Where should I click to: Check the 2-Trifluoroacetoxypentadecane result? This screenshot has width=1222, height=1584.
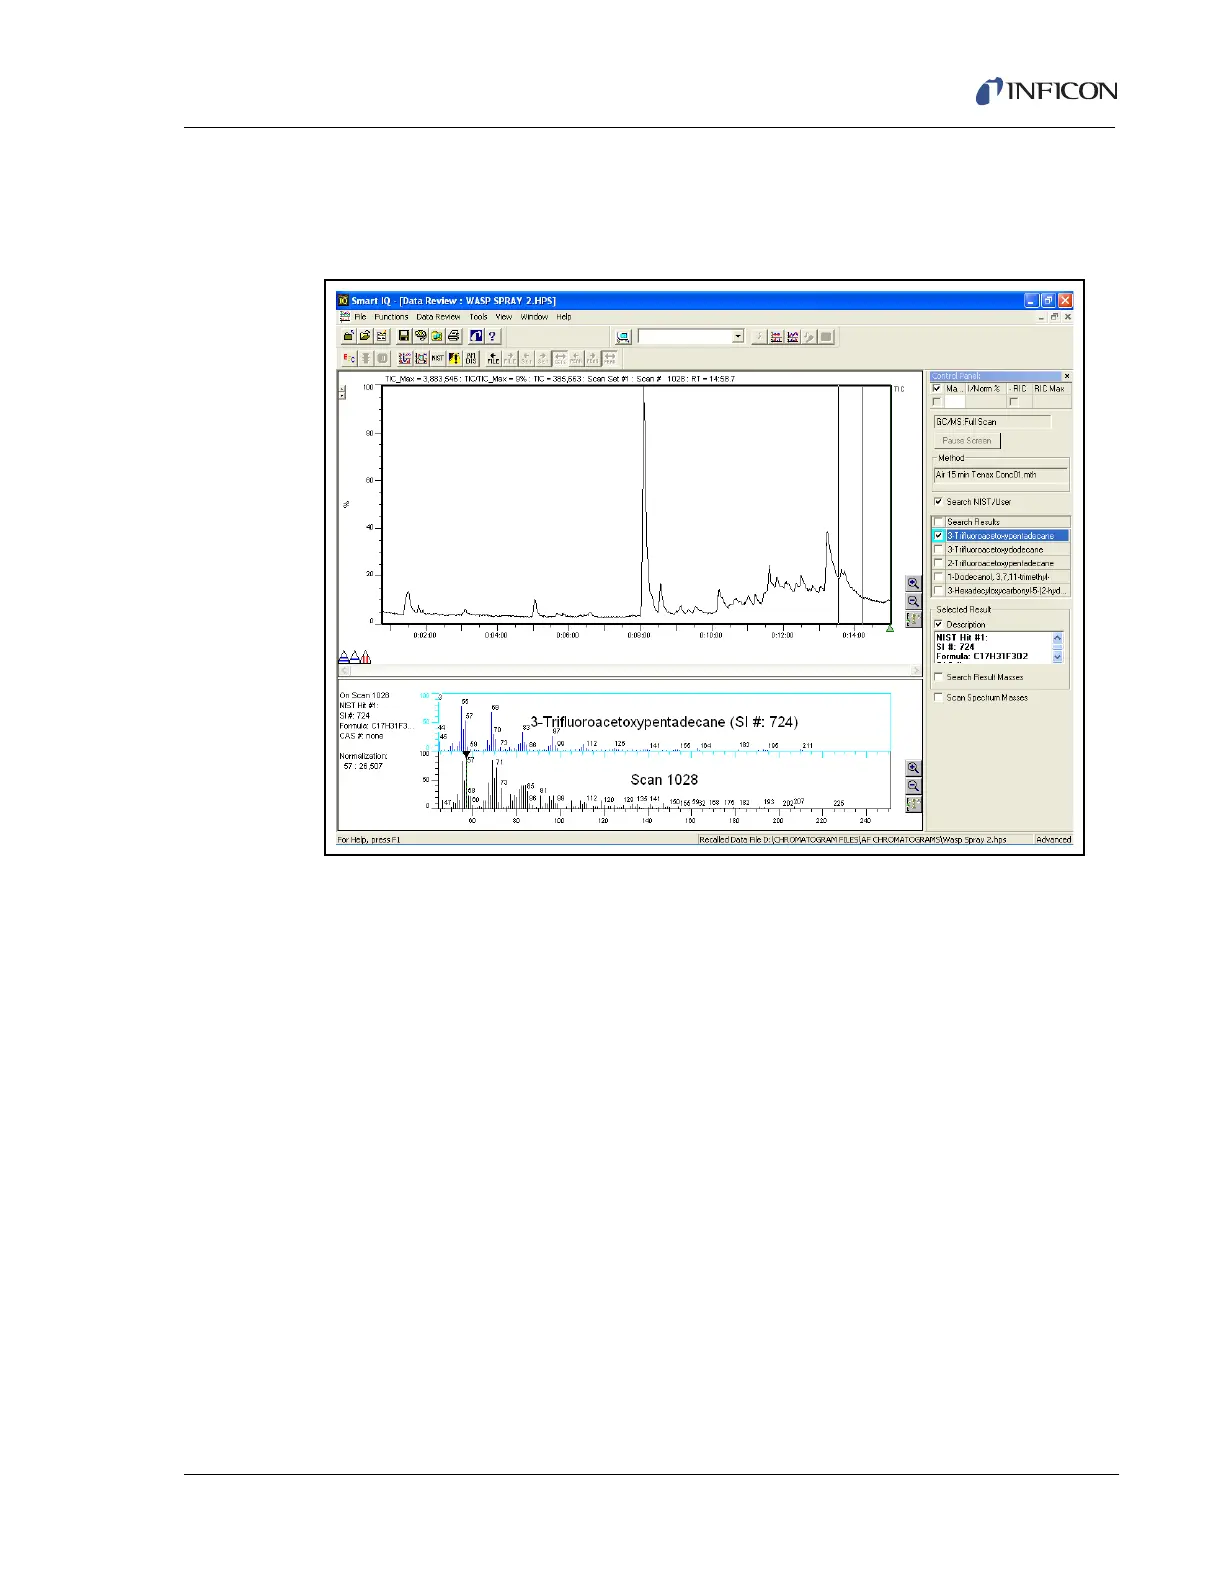pos(938,563)
